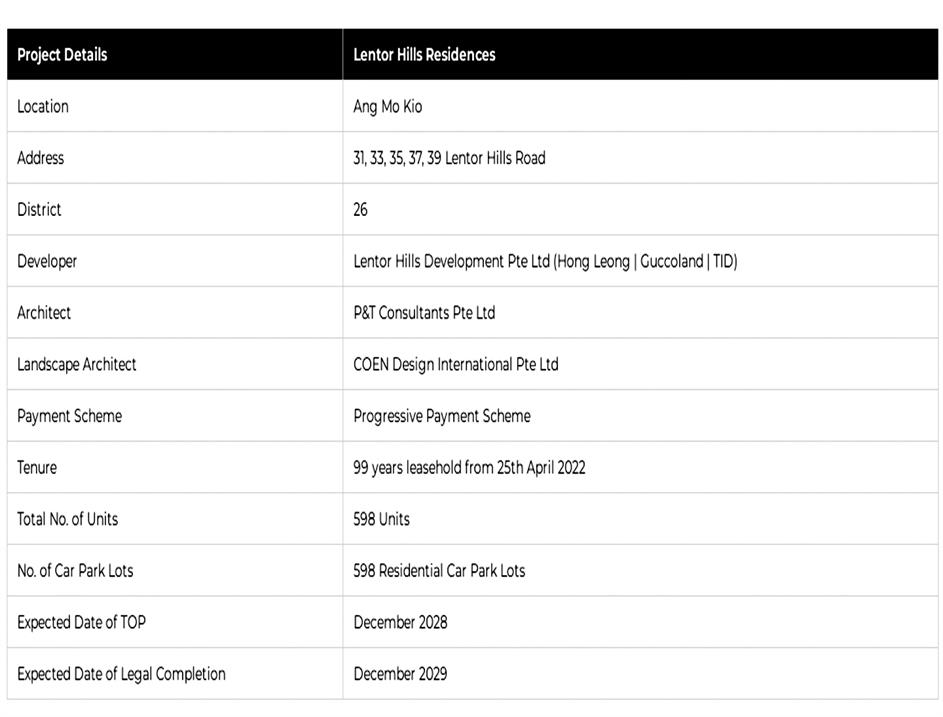Click the "District" row label

coord(39,210)
